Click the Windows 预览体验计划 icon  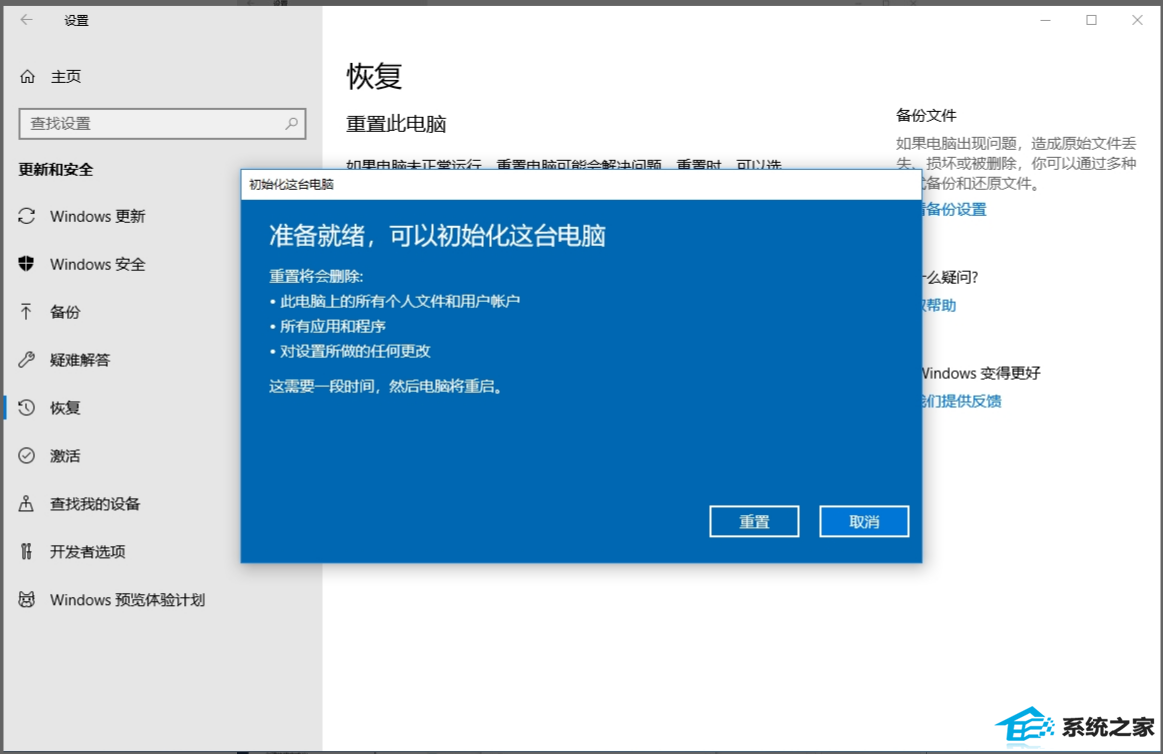tap(27, 599)
